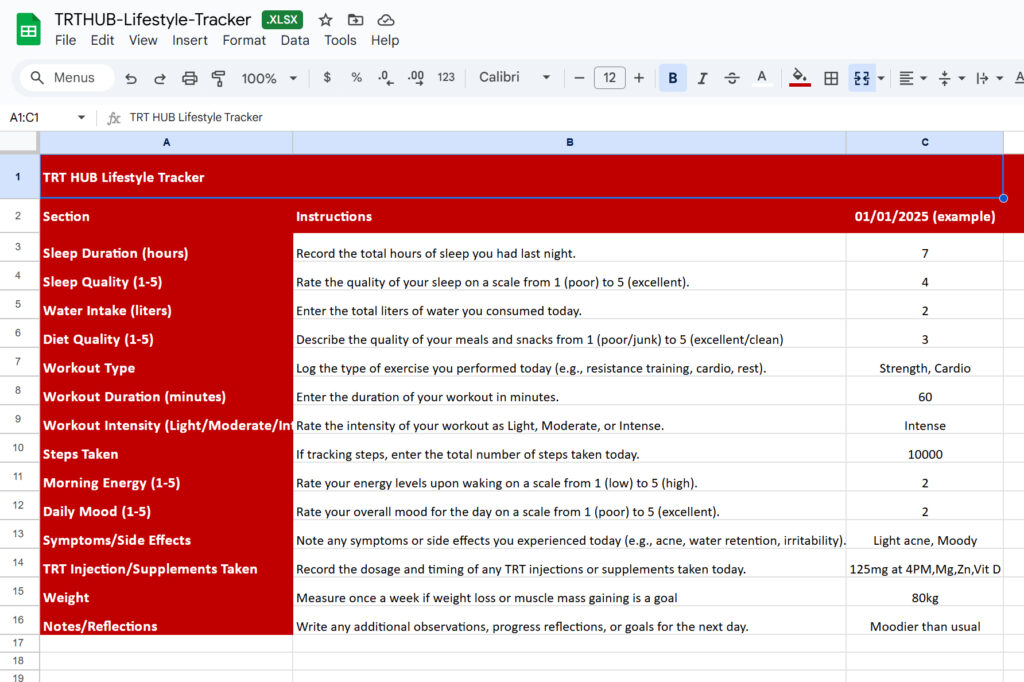Image resolution: width=1024 pixels, height=682 pixels.
Task: Open the fill color picker
Action: [x=800, y=78]
